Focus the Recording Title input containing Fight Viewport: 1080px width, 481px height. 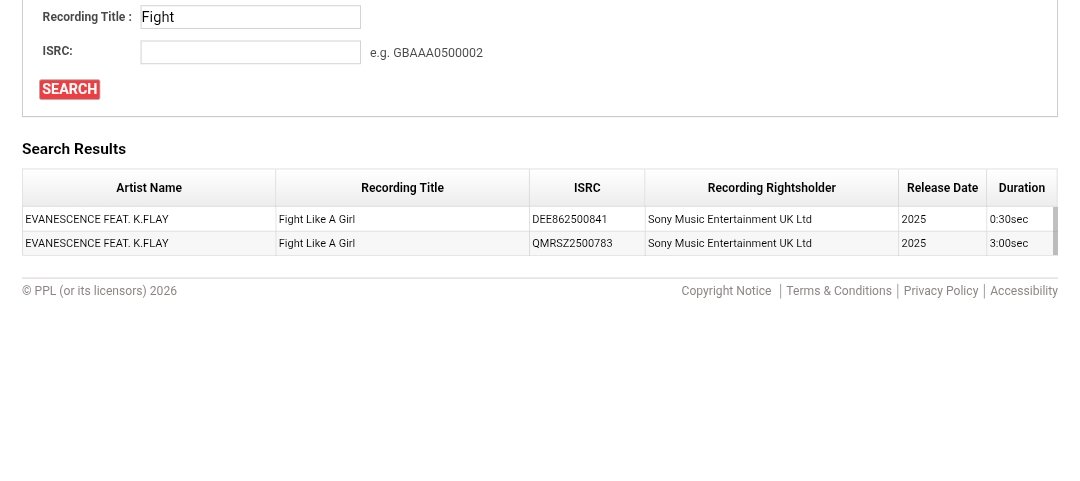(251, 17)
